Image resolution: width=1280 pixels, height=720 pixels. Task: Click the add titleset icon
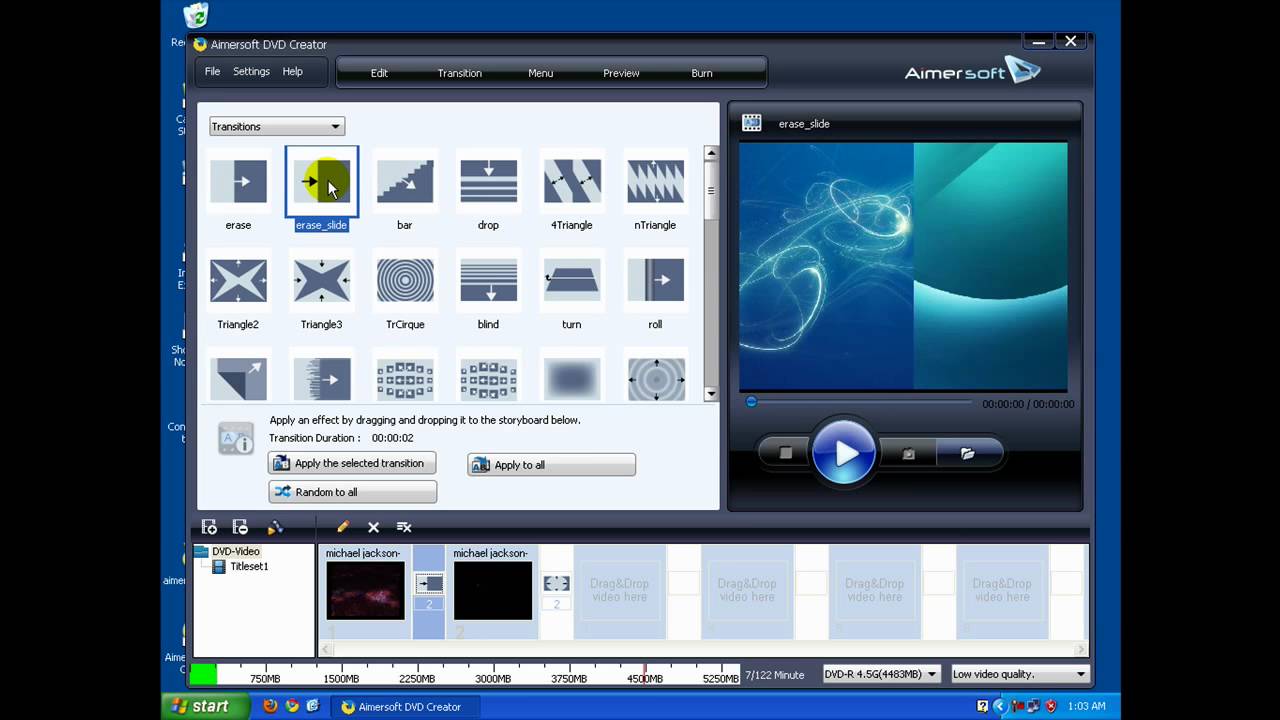coord(209,527)
